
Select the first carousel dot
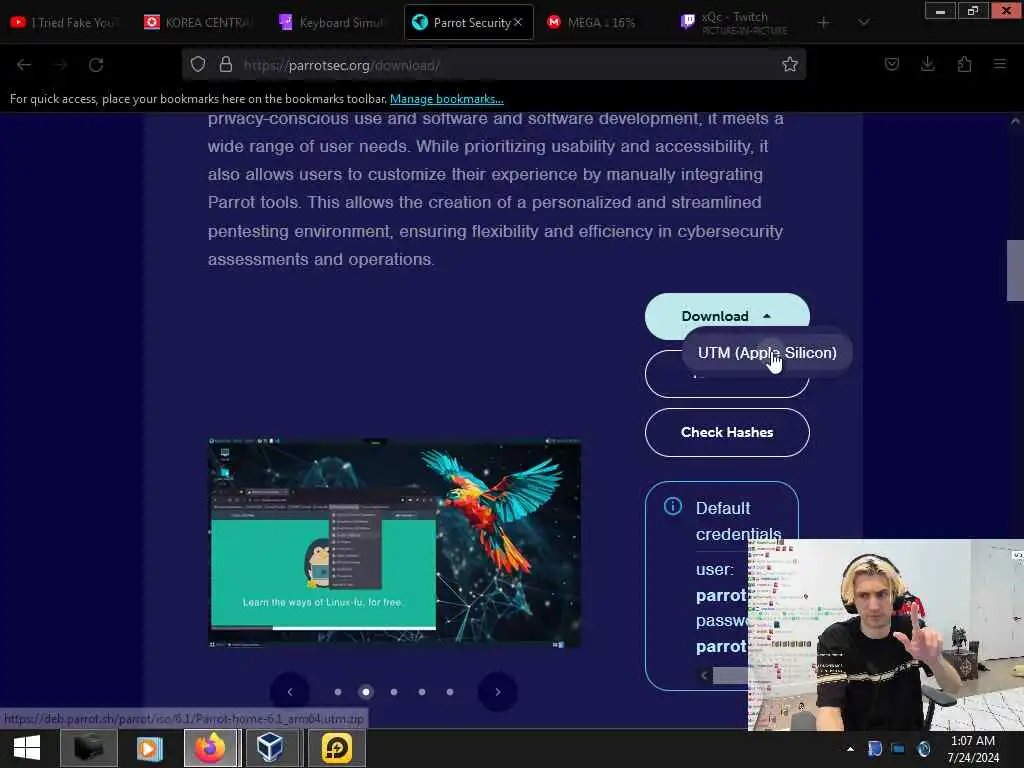point(338,692)
